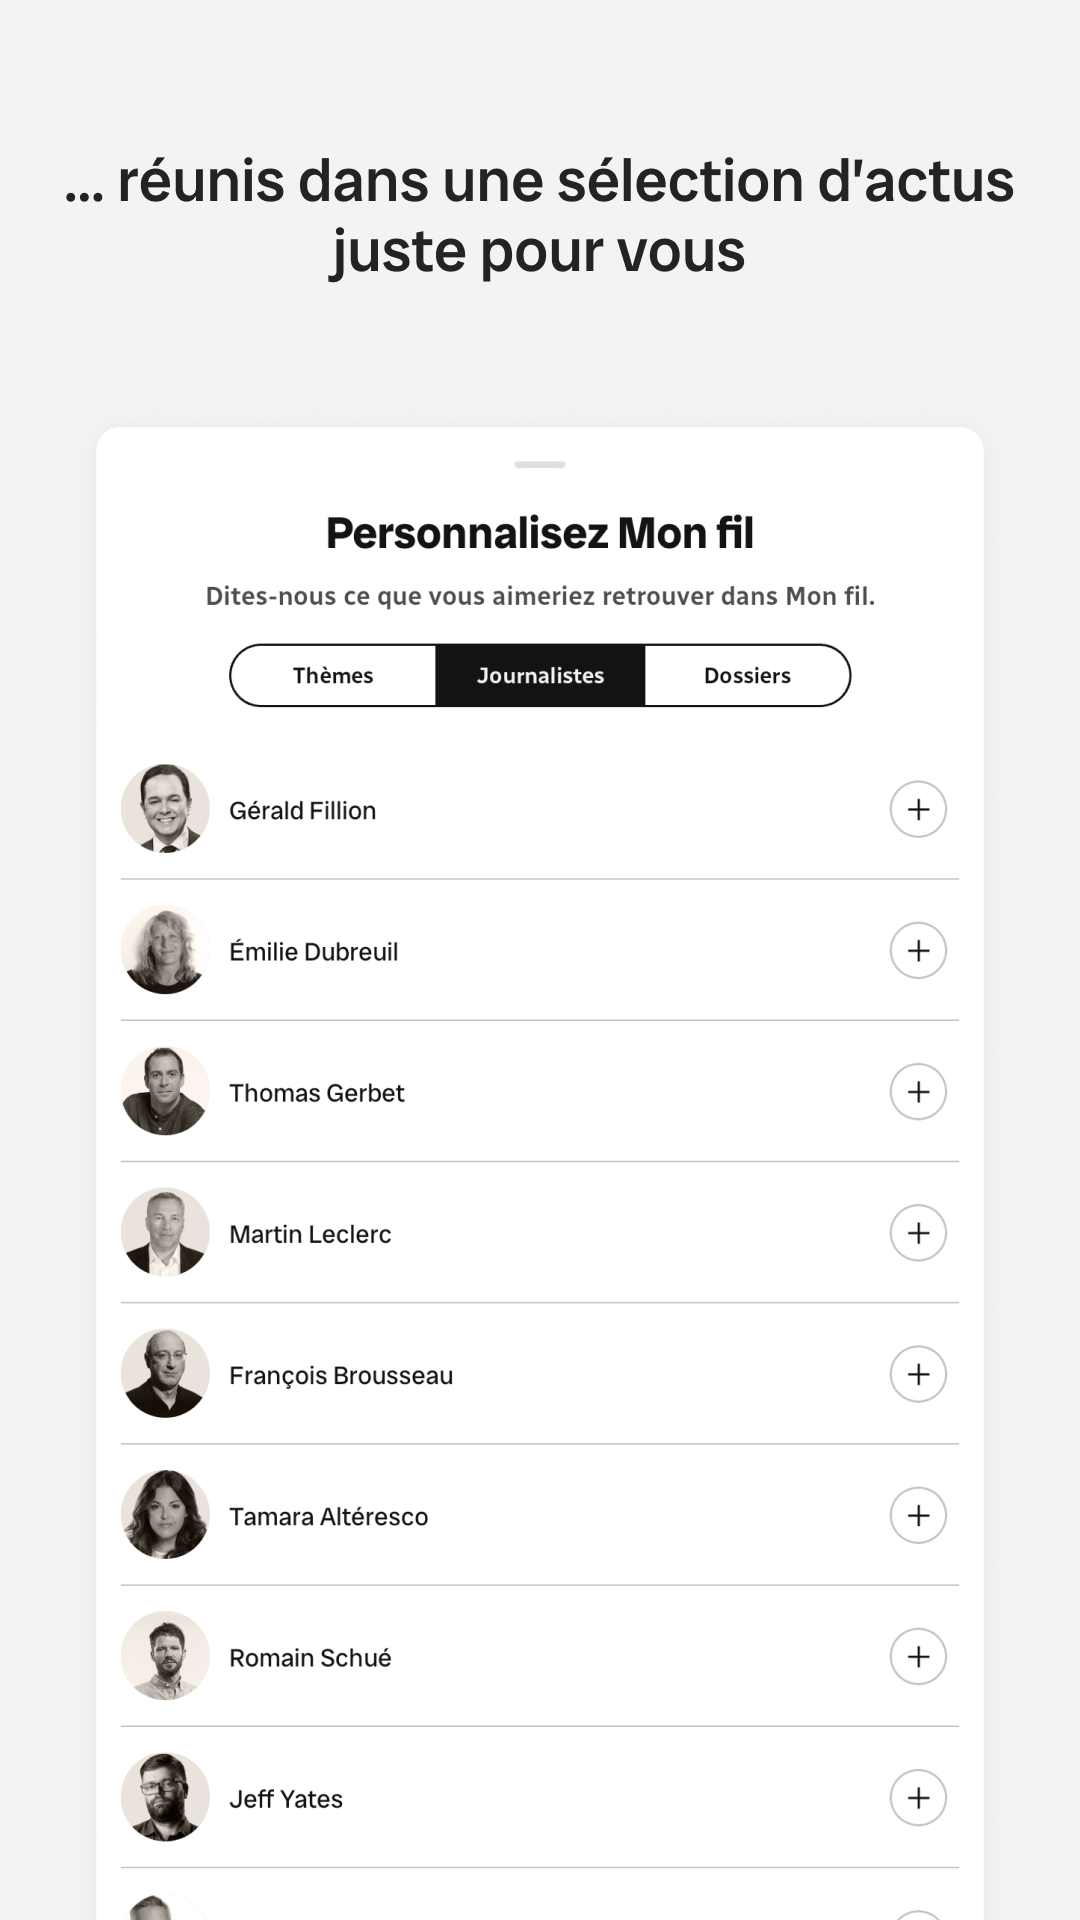Viewport: 1080px width, 1920px height.
Task: Tap Gérald Fillion's profile photo
Action: [165, 809]
